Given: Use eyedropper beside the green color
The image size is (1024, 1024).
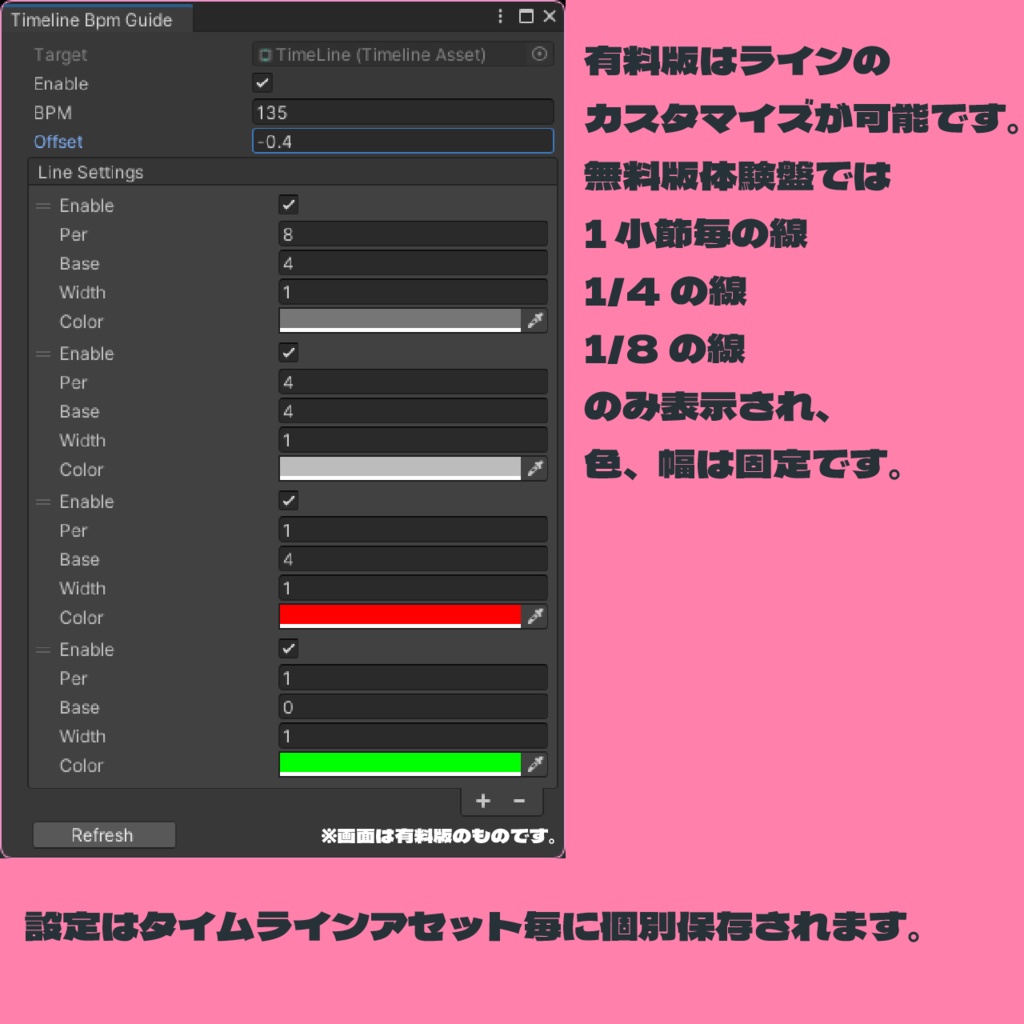Looking at the screenshot, I should tap(536, 765).
